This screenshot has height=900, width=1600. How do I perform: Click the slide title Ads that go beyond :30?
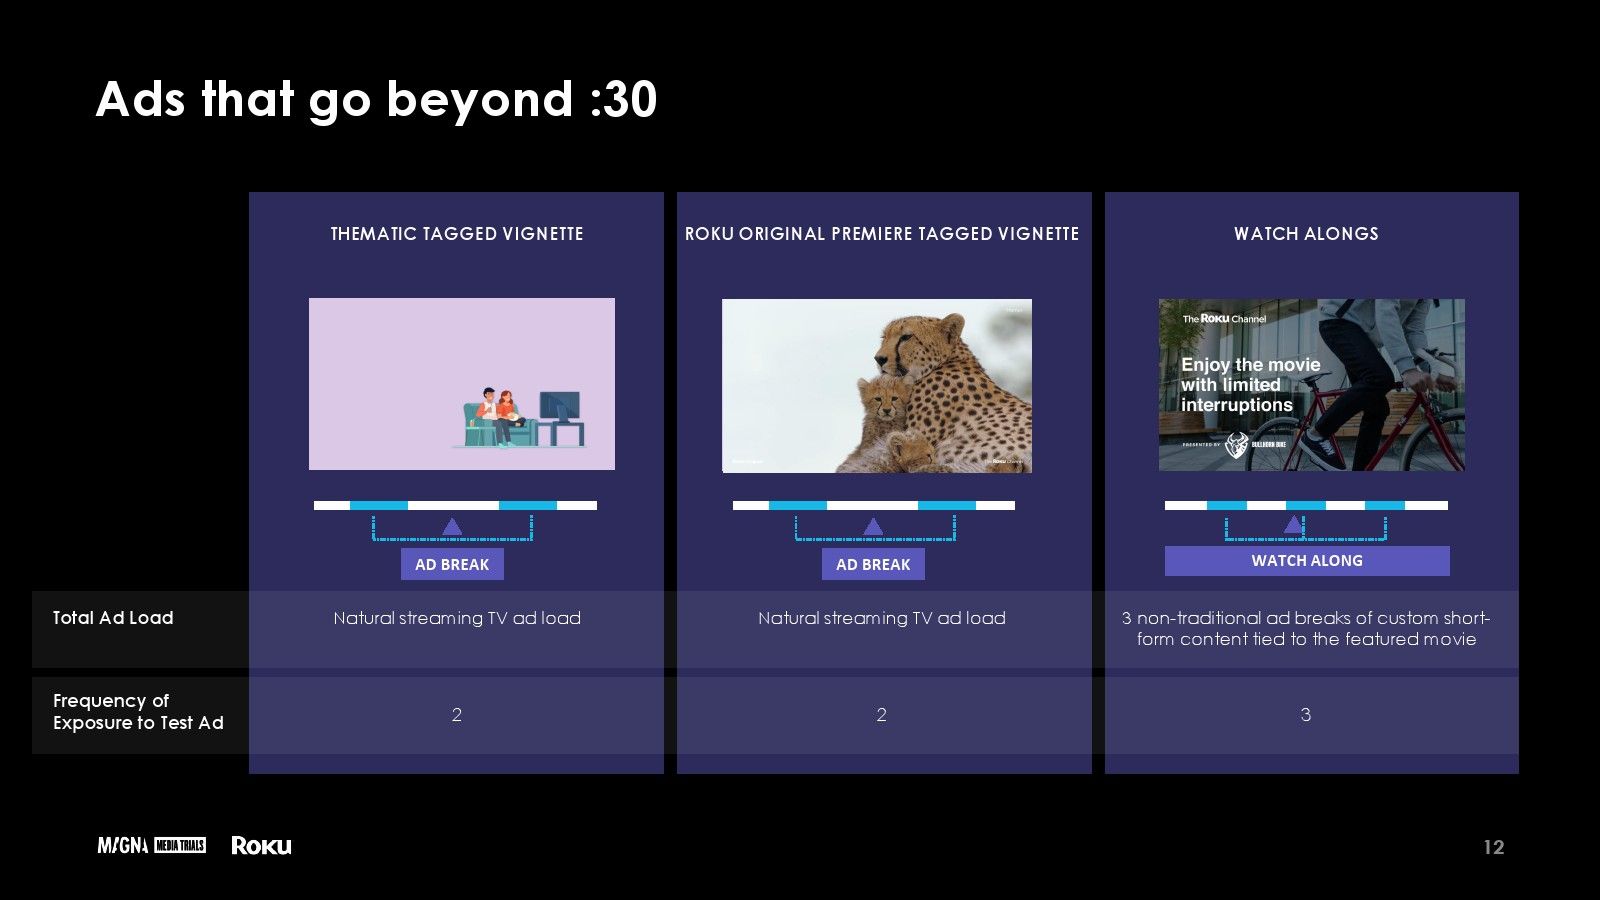point(376,101)
